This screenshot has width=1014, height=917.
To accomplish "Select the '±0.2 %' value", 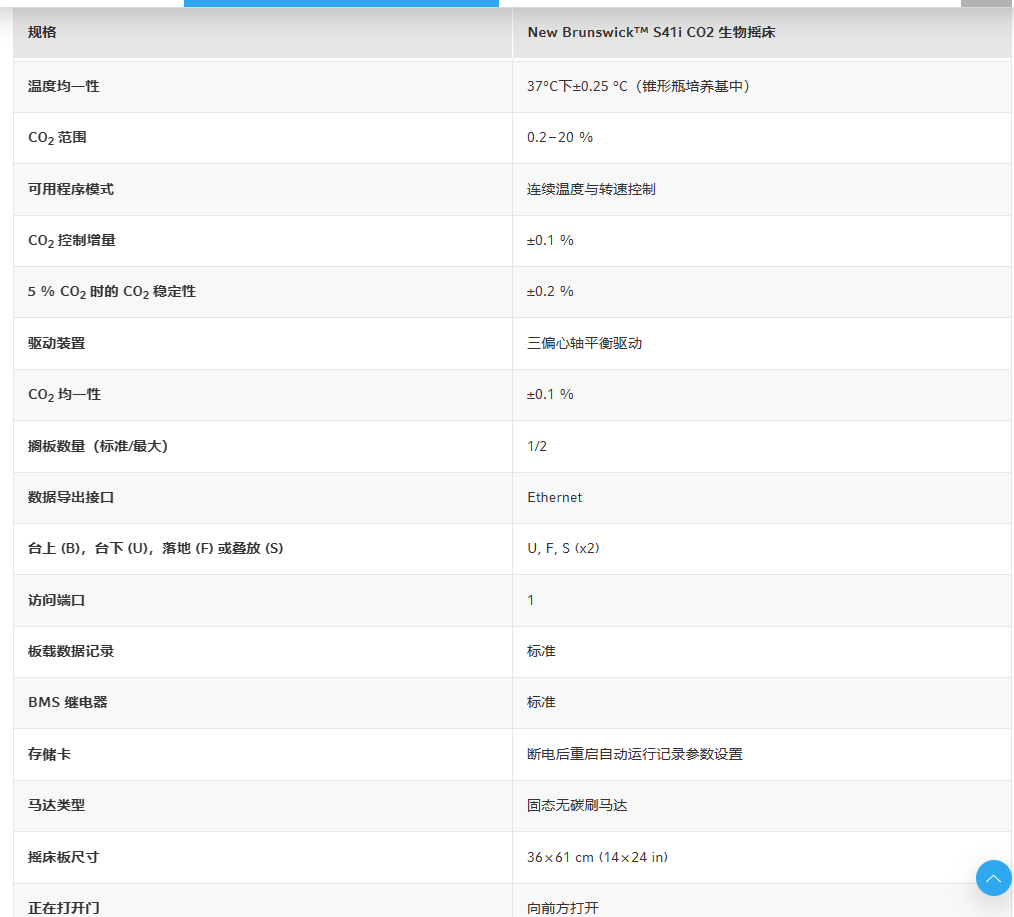I will (x=550, y=291).
